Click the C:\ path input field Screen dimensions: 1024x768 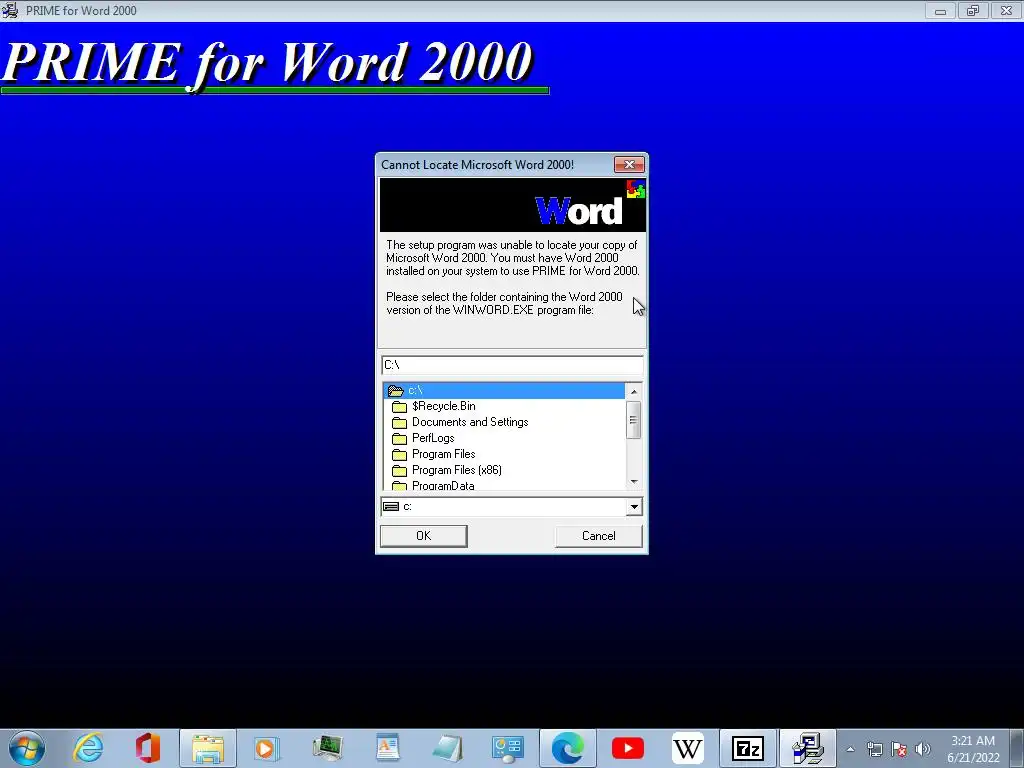click(x=512, y=364)
